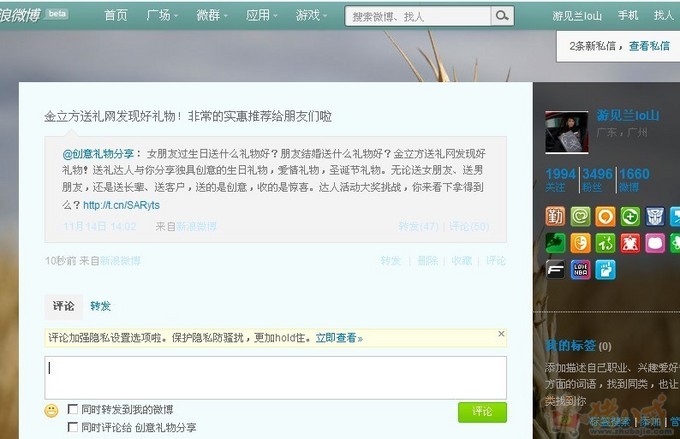Click the 我的标签 heading

[x=570, y=346]
